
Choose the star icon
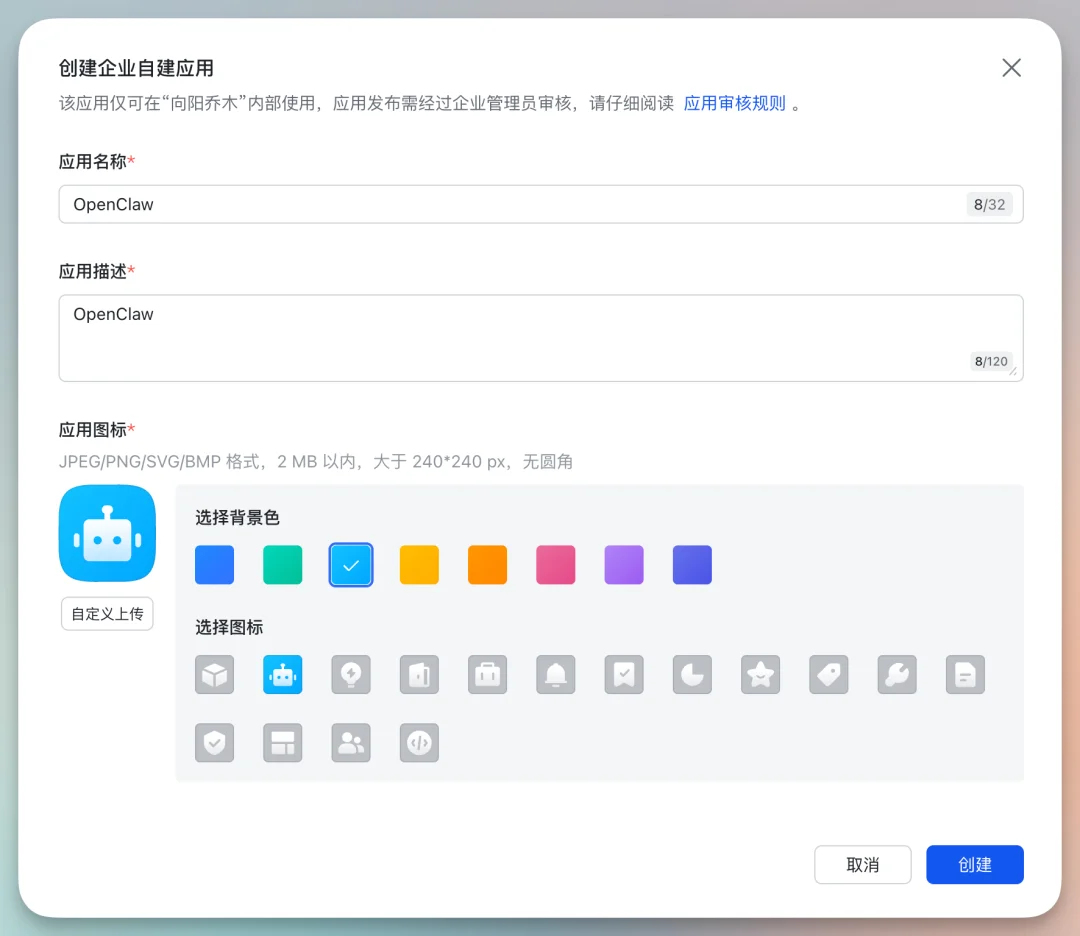[760, 674]
